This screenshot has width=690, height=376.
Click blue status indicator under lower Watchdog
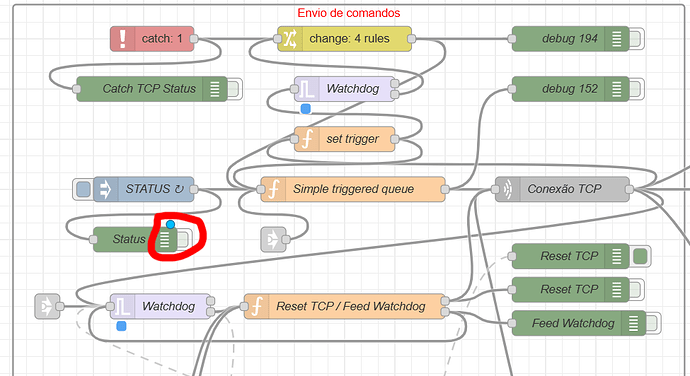click(121, 326)
